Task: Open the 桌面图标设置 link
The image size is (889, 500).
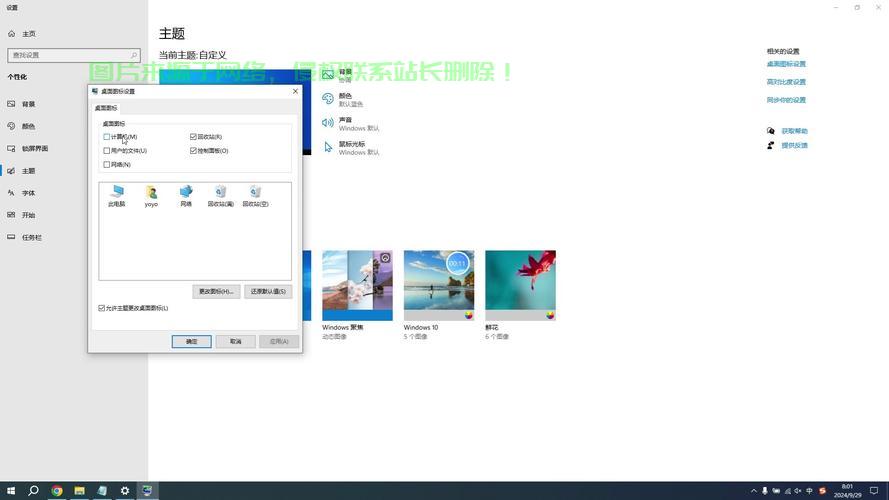Action: click(x=786, y=64)
